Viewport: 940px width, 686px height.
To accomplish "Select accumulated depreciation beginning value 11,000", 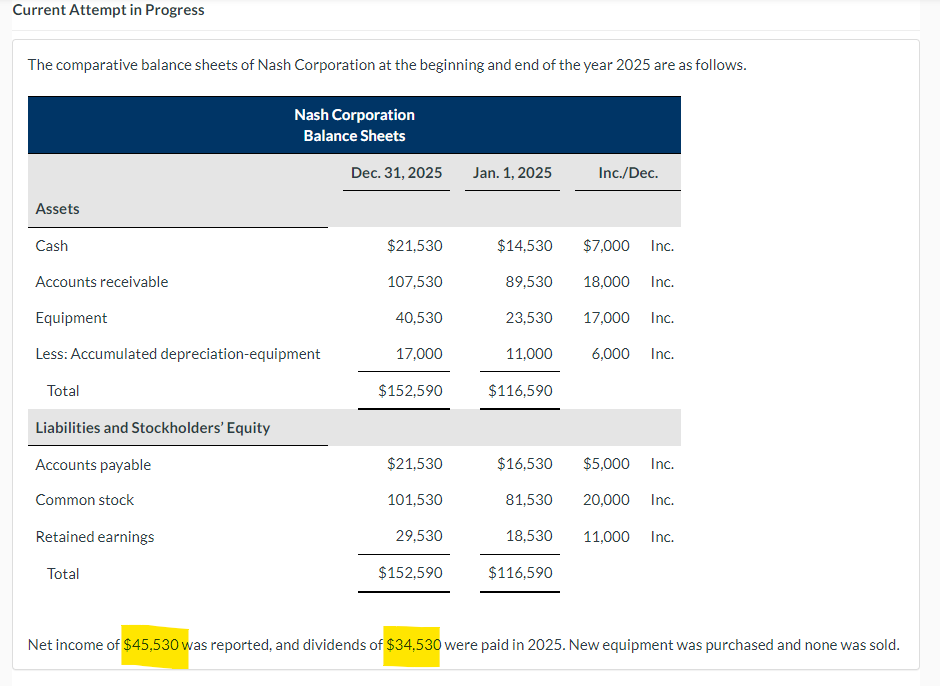I will (529, 354).
